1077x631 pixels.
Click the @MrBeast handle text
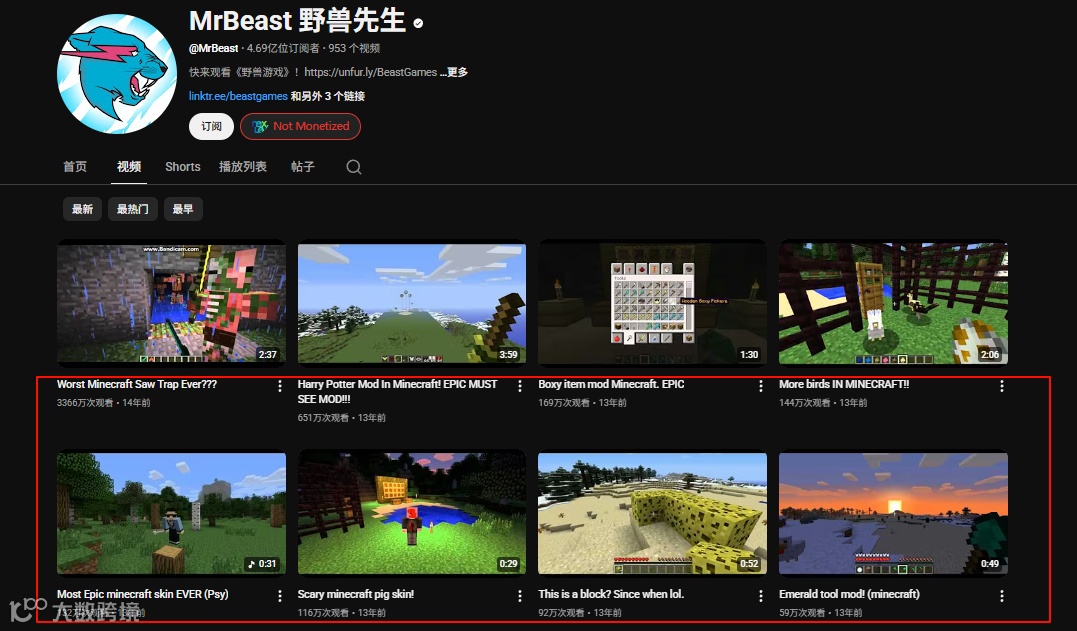click(x=214, y=48)
